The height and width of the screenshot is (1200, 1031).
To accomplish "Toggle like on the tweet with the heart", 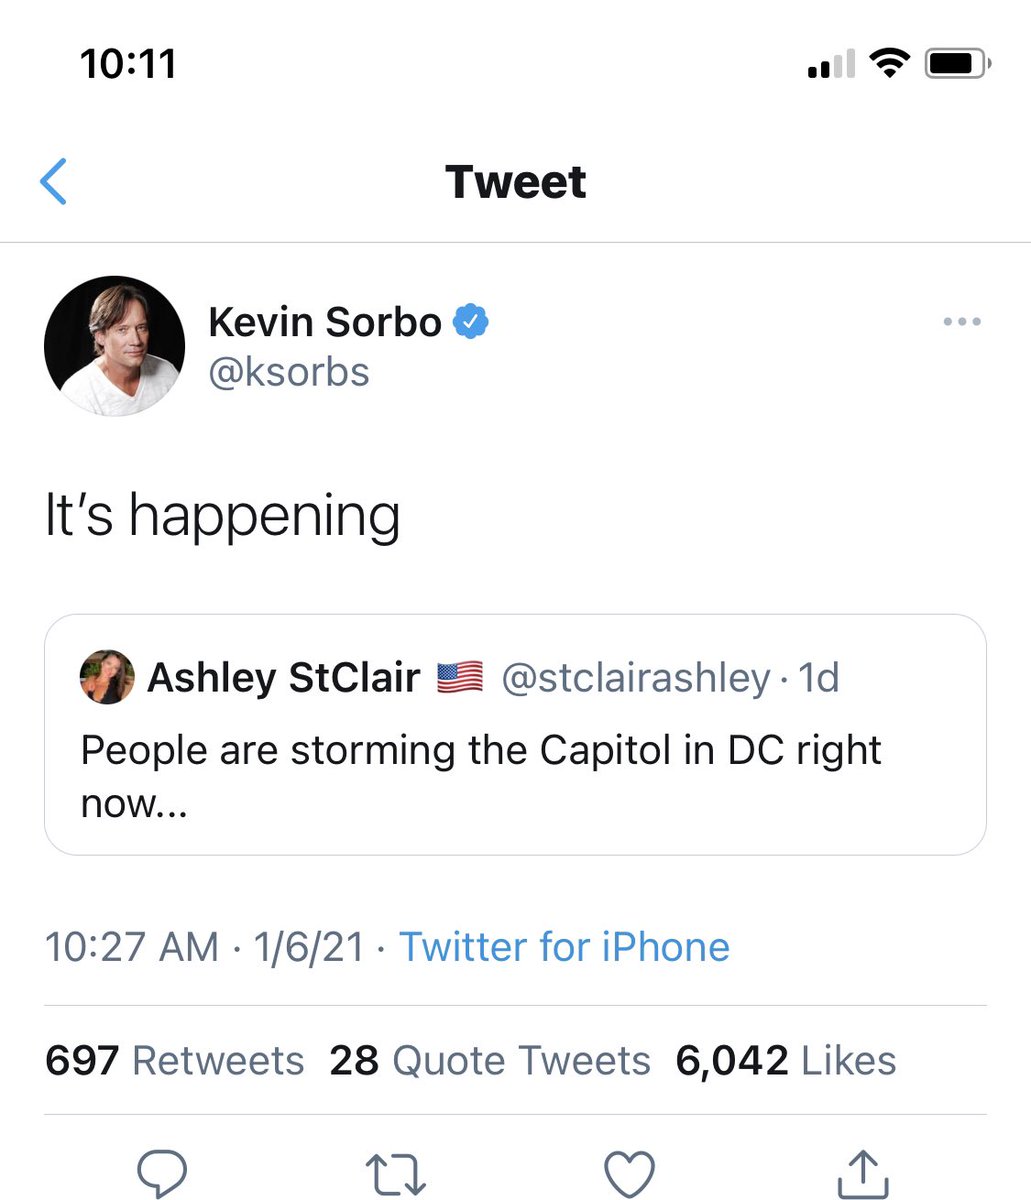I will [630, 1172].
